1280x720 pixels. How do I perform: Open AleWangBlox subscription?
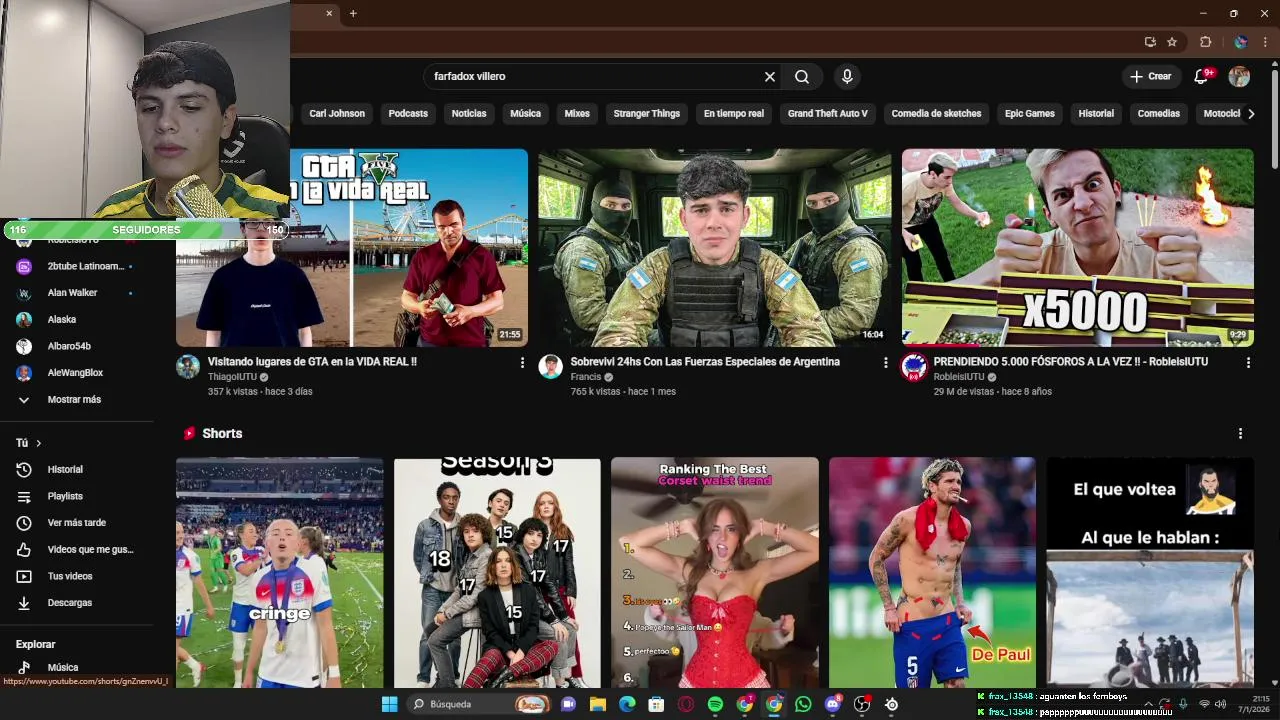pyautogui.click(x=77, y=373)
